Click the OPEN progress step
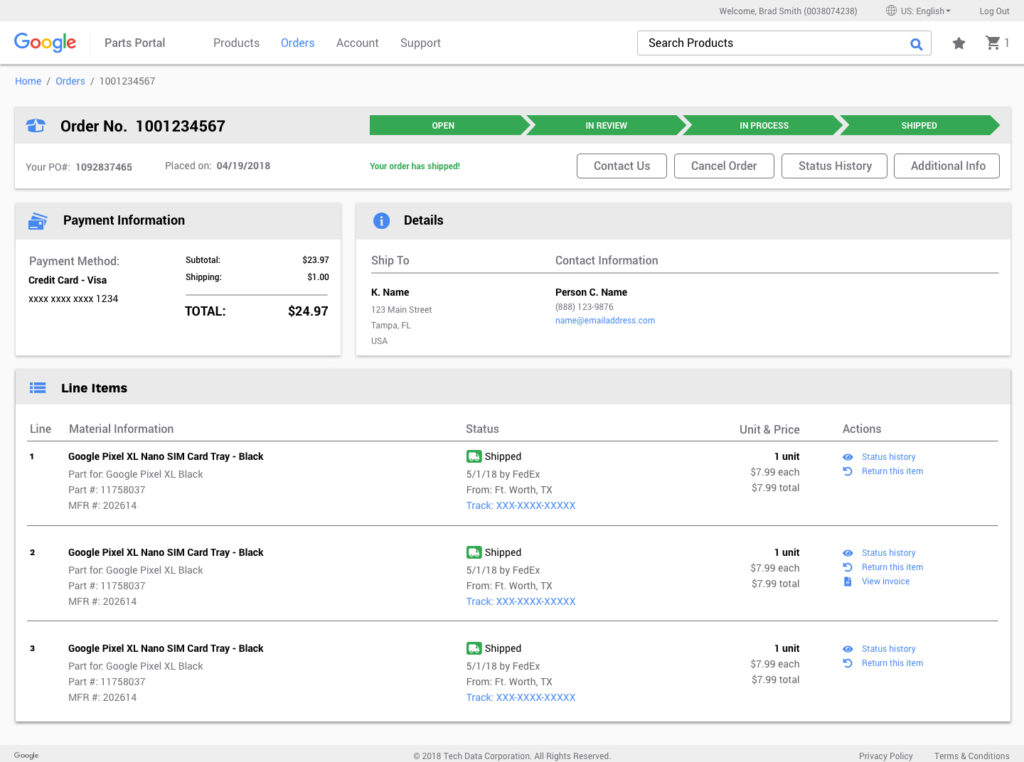This screenshot has width=1024, height=762. coord(448,125)
